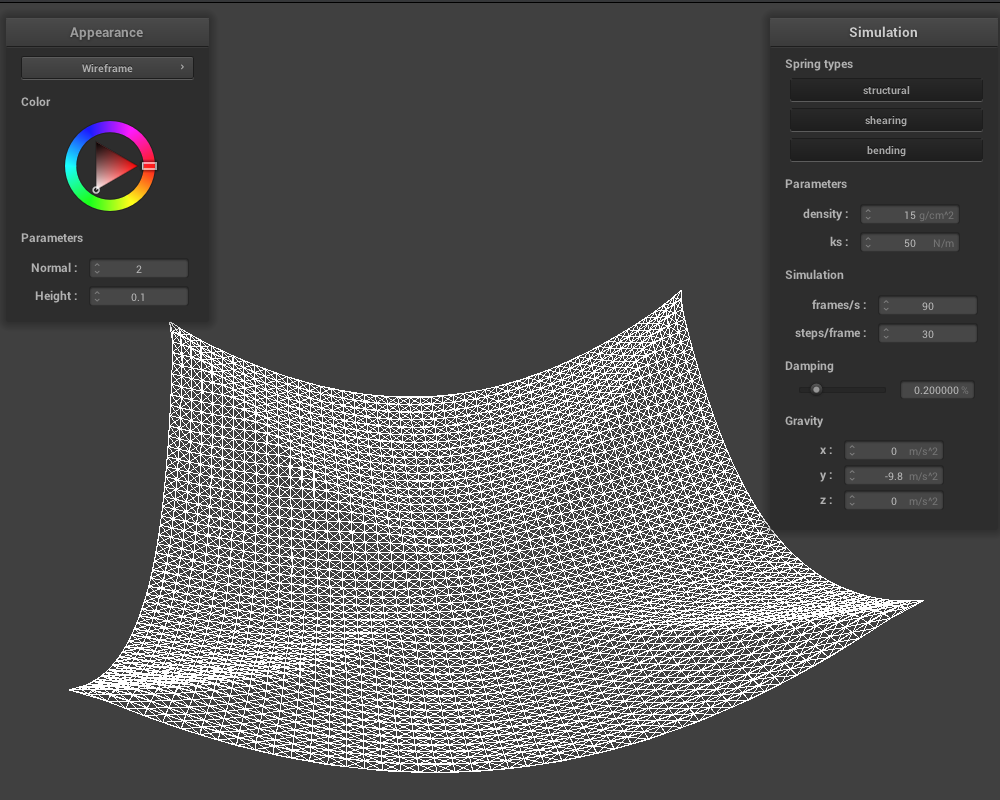
Task: Increase the steps/frame value using its stepper
Action: click(x=885, y=330)
